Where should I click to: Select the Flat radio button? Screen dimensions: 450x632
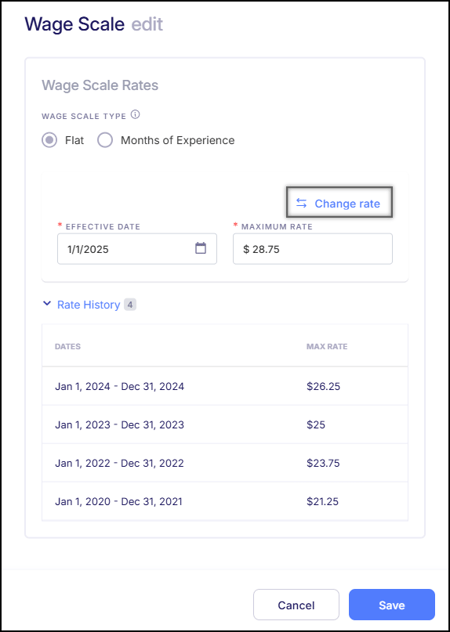[49, 140]
